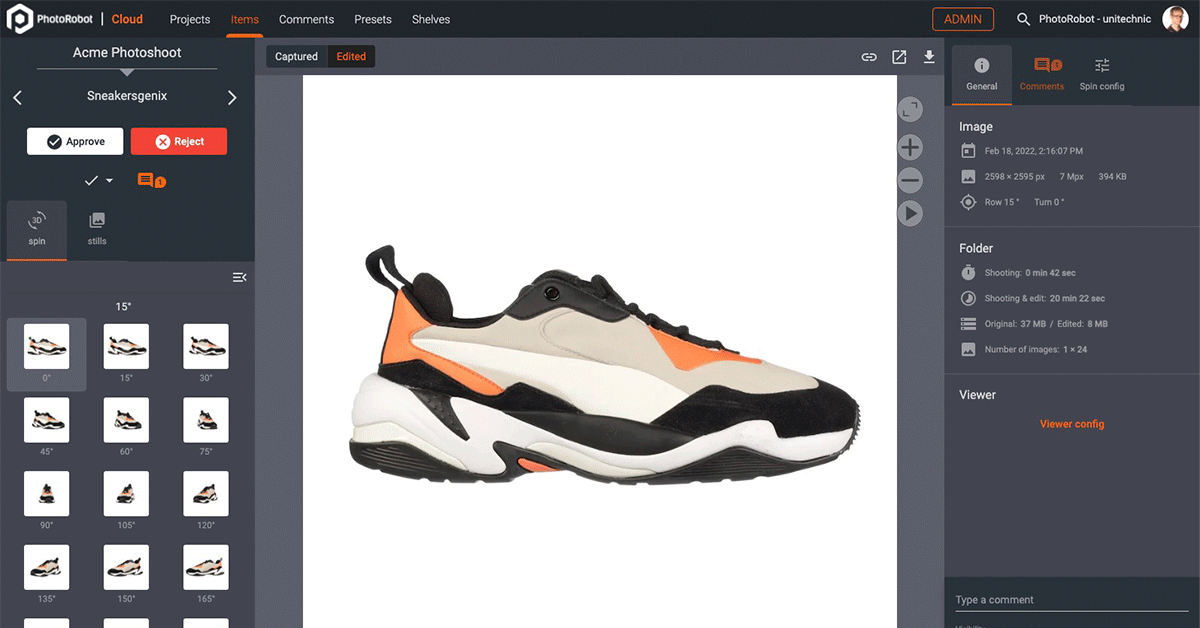Switch to Captured image view

[296, 57]
